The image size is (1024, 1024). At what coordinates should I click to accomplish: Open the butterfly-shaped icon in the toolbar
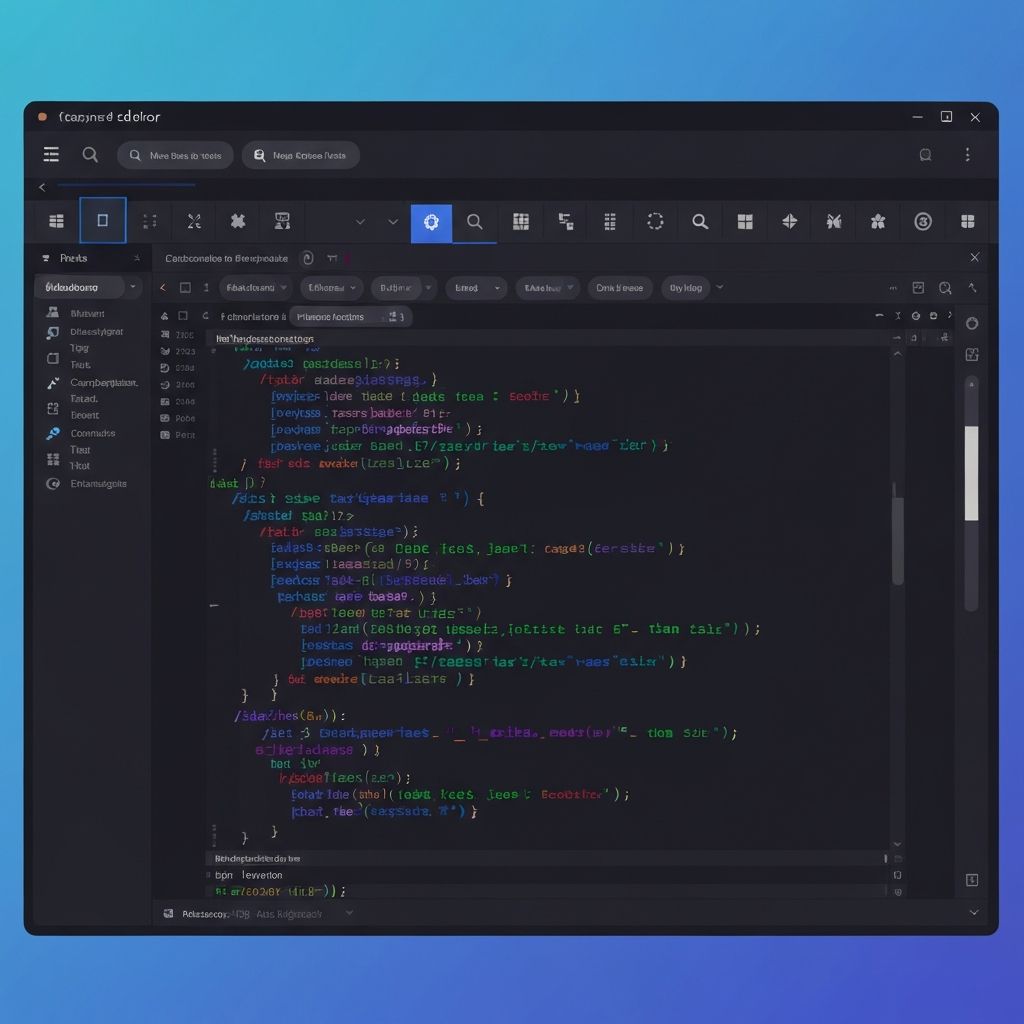pos(833,222)
